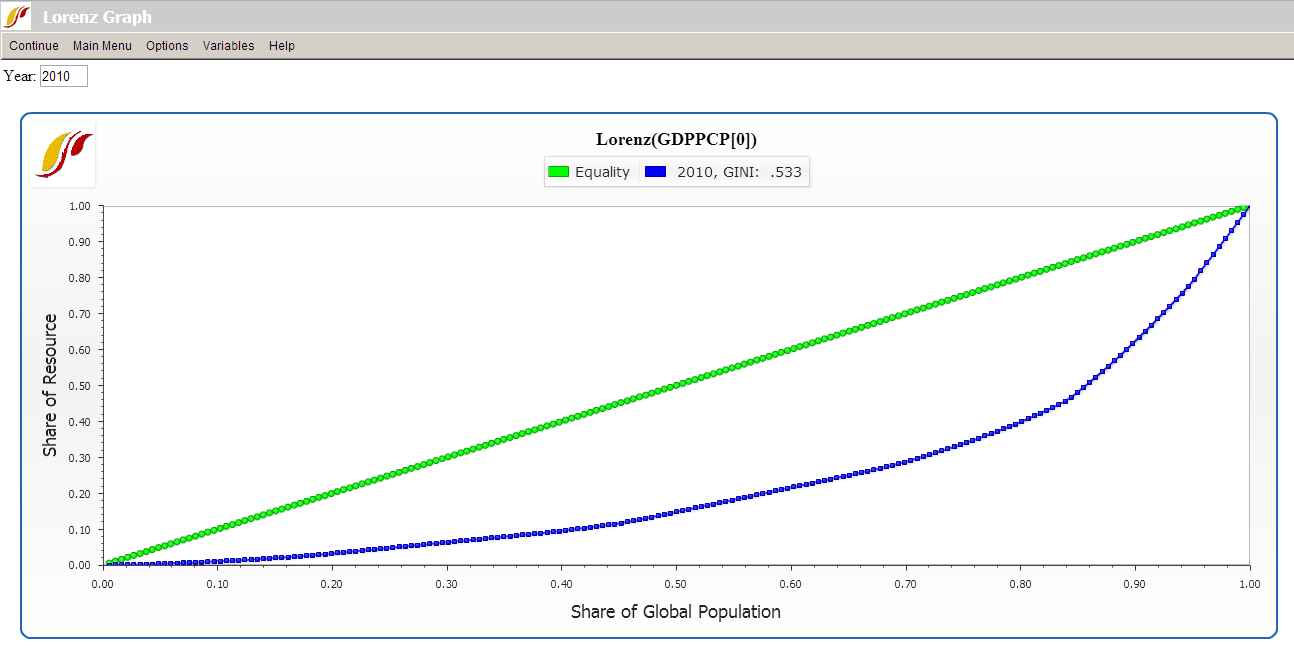Open Main Menu in the menu bar

coord(102,46)
